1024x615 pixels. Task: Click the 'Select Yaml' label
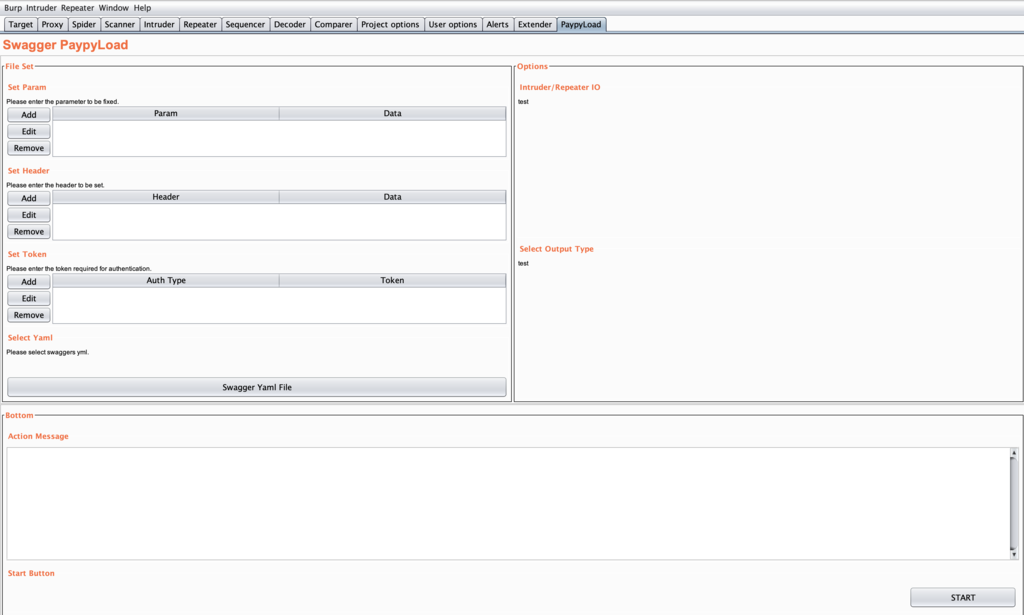(x=30, y=338)
